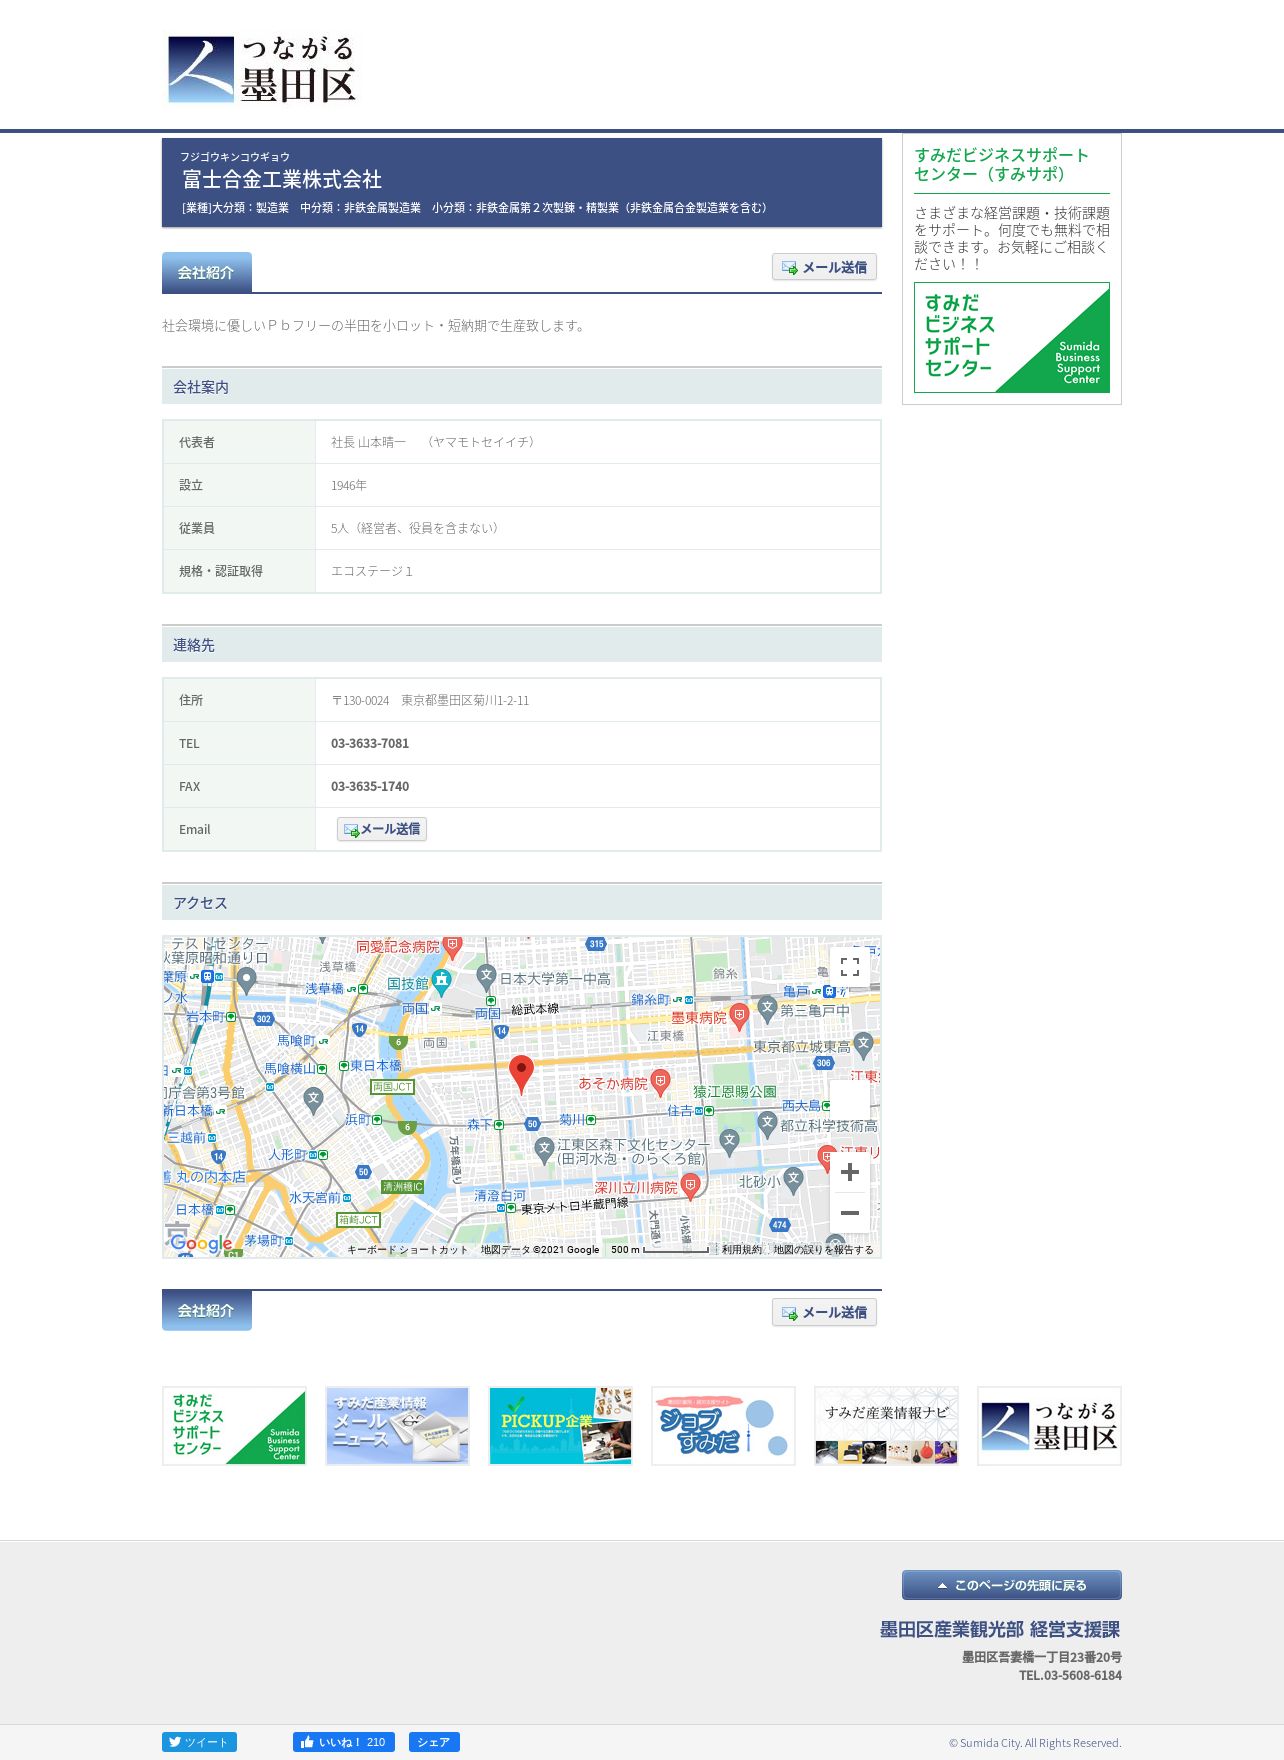Click the address 東京都墨田区菊川1-2-11
The height and width of the screenshot is (1760, 1284).
pos(465,700)
